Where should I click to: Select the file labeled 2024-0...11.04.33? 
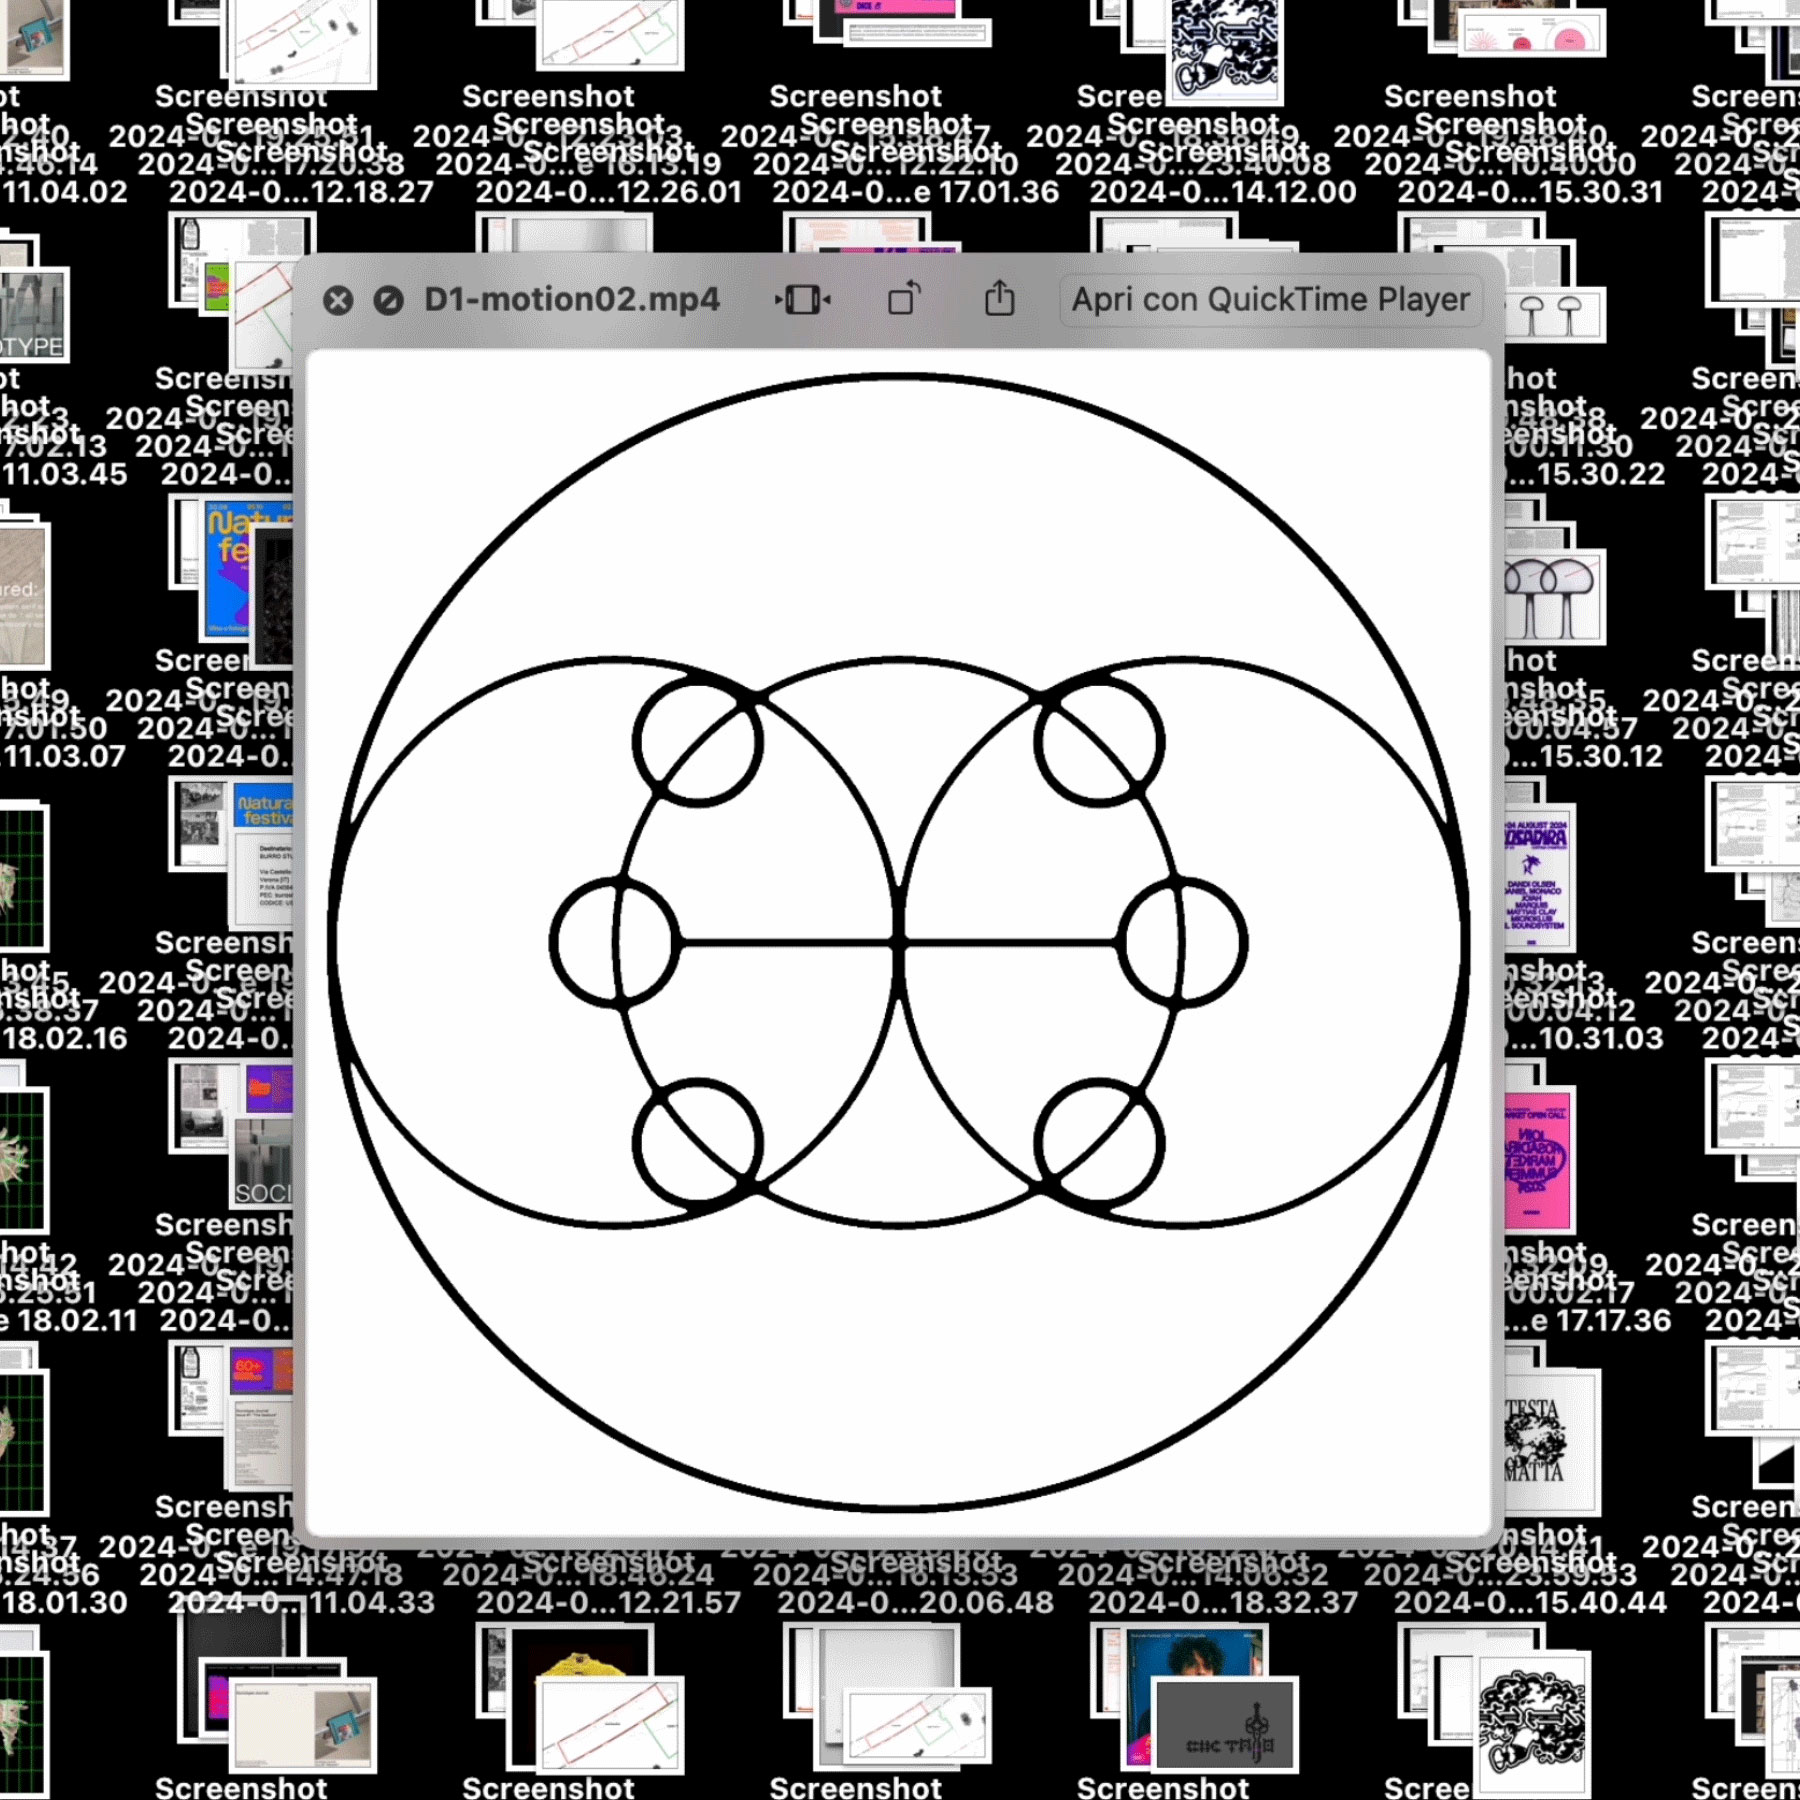point(301,1602)
